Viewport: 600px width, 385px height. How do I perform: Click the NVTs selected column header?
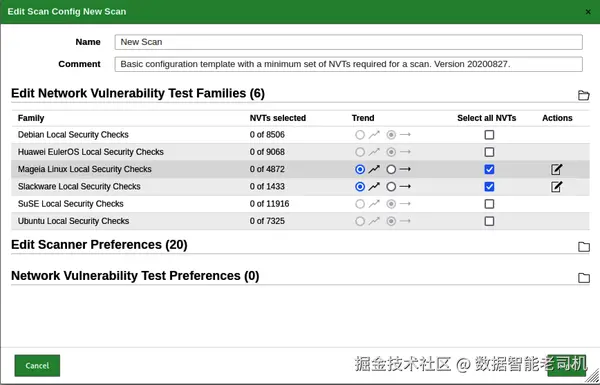(278, 118)
